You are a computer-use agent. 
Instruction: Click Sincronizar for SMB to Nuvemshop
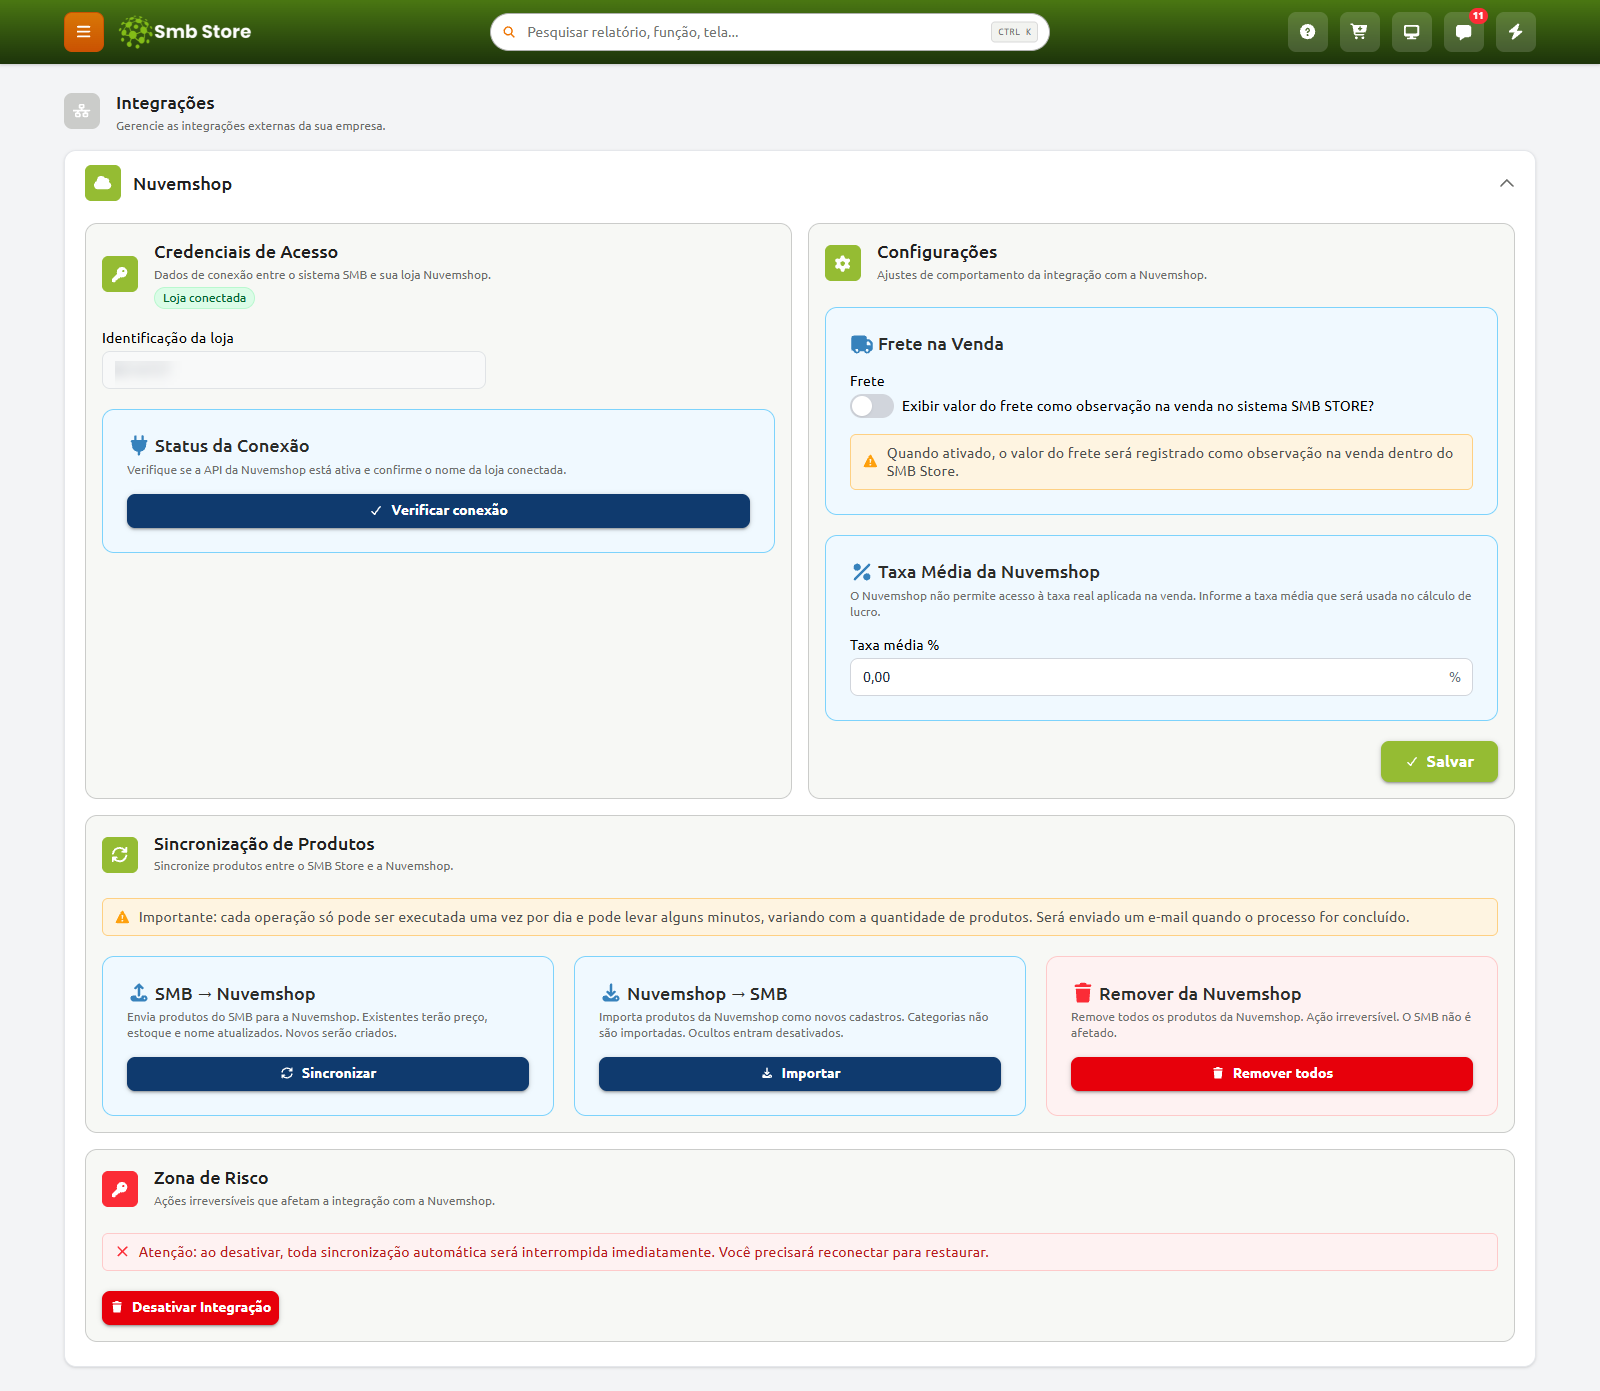click(328, 1073)
